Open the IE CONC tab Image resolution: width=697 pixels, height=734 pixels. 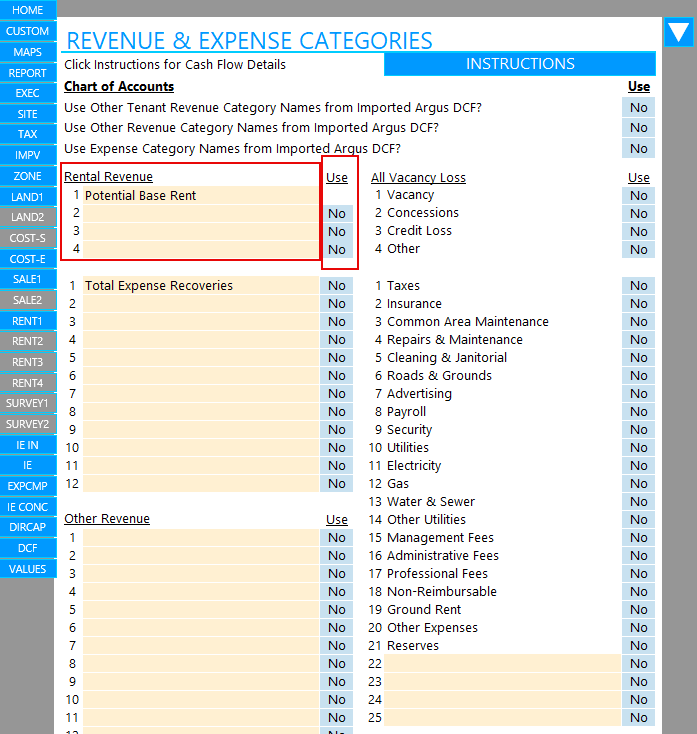pos(28,507)
